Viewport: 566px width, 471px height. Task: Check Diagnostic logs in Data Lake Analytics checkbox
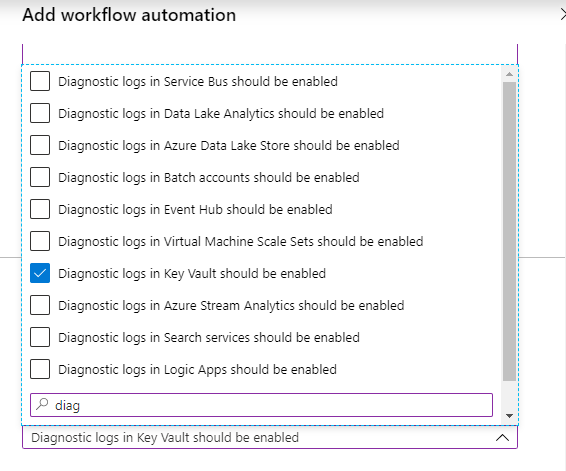coord(40,113)
